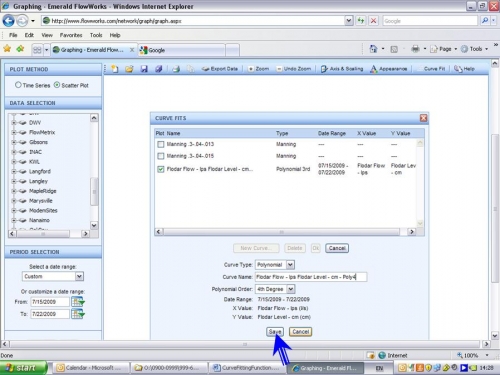Open Axis & Scaling settings

342,69
